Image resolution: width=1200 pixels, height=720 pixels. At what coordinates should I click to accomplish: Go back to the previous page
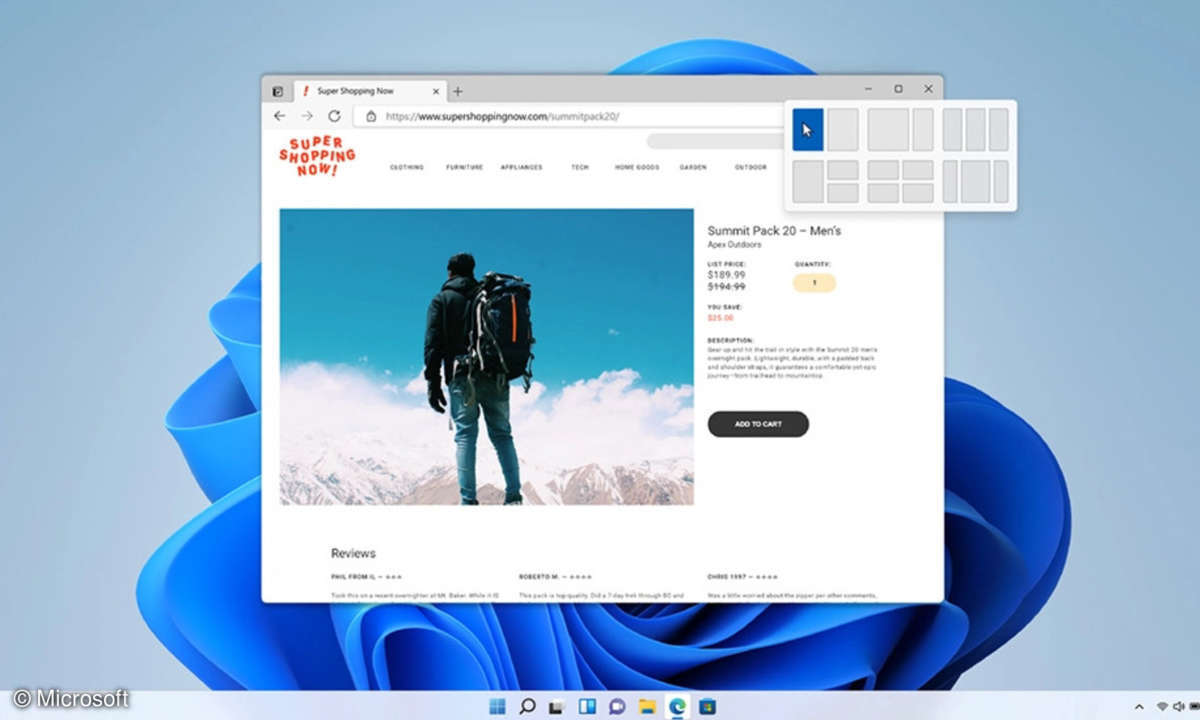click(280, 116)
